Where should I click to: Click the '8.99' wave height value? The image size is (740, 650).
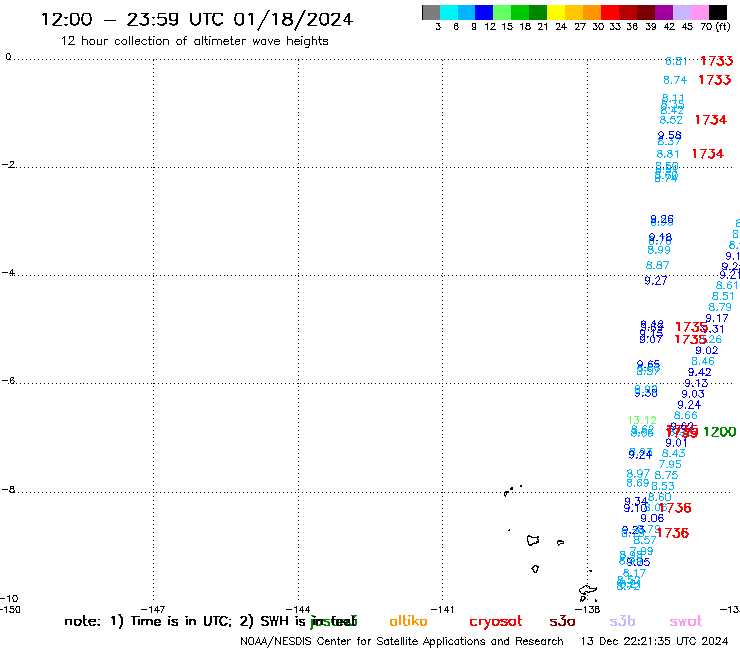tap(659, 250)
